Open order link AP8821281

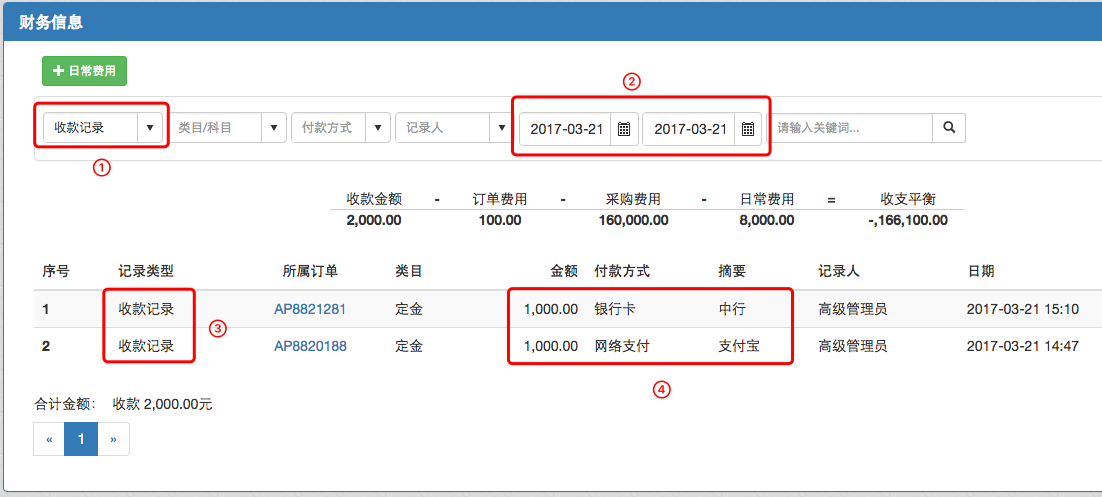click(310, 309)
